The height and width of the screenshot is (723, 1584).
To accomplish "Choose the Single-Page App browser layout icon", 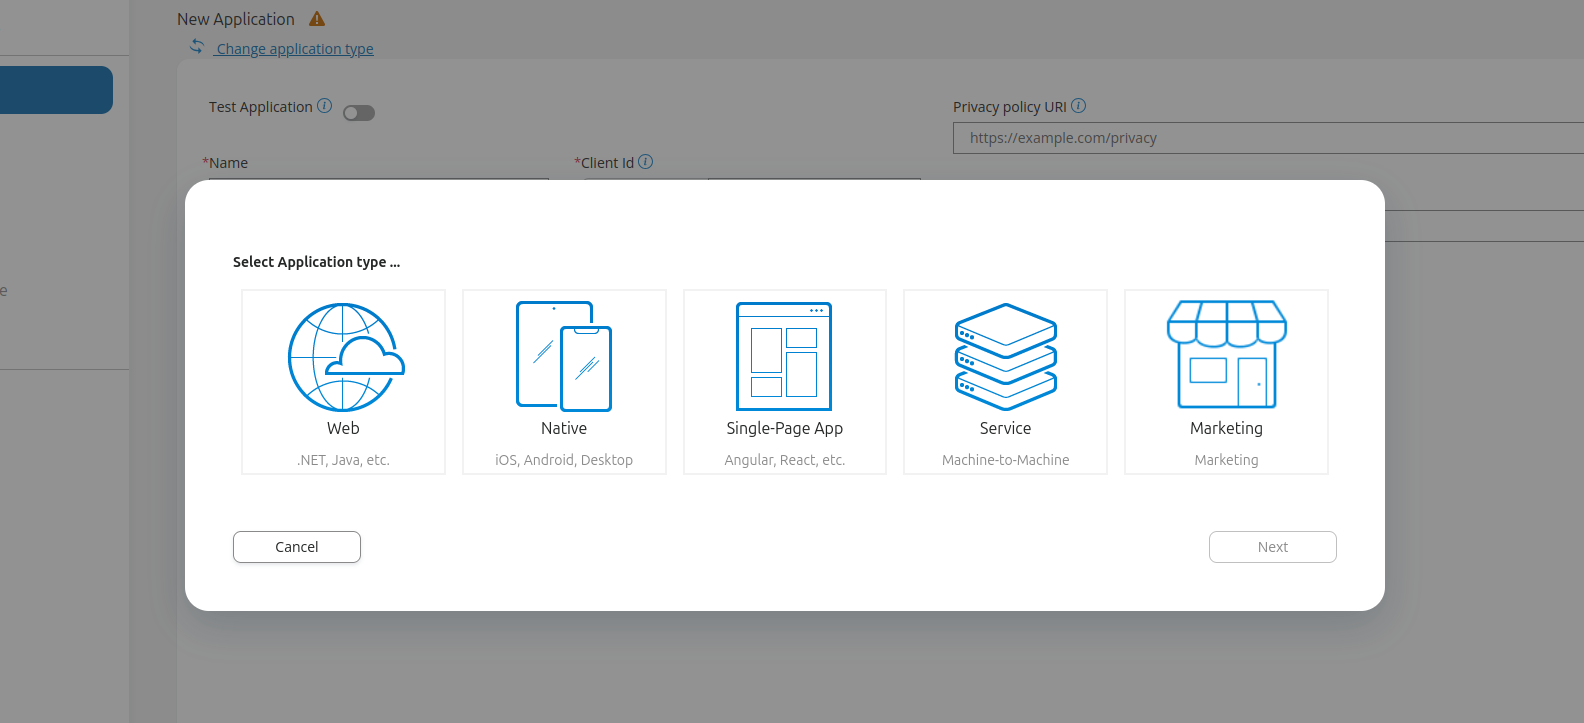I will tap(784, 356).
